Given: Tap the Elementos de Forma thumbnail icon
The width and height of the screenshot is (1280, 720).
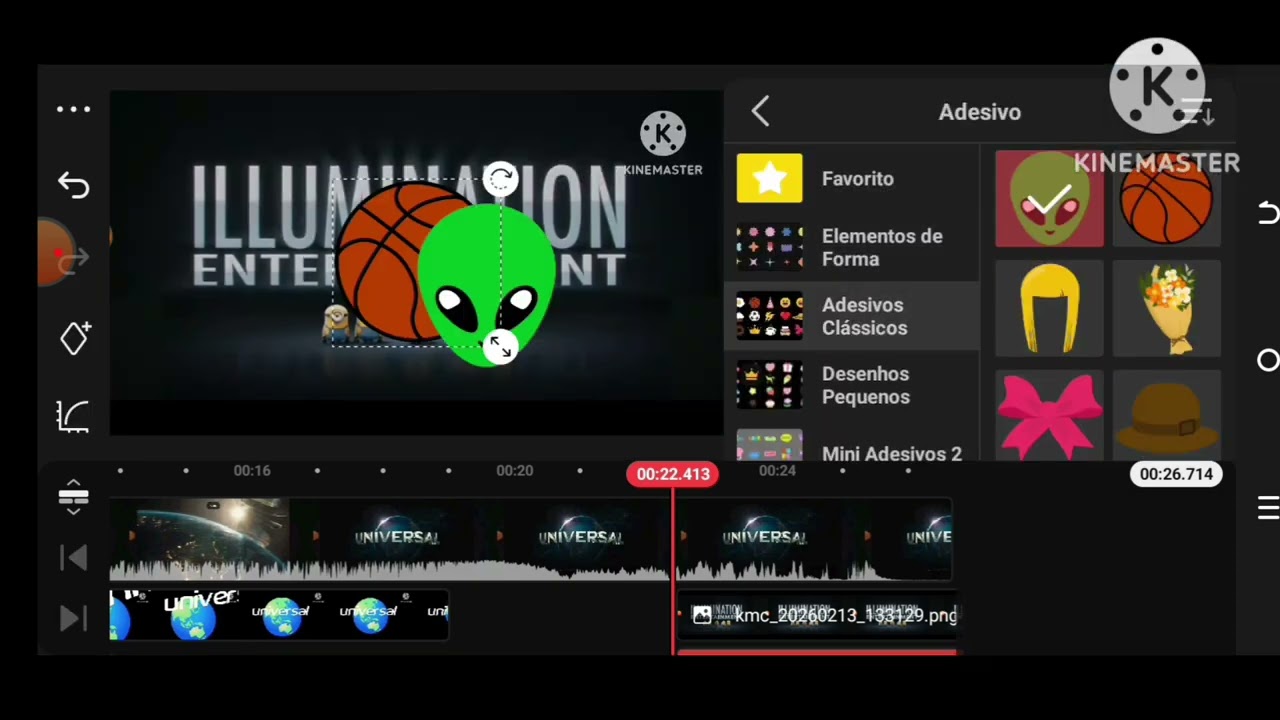Looking at the screenshot, I should tap(769, 247).
